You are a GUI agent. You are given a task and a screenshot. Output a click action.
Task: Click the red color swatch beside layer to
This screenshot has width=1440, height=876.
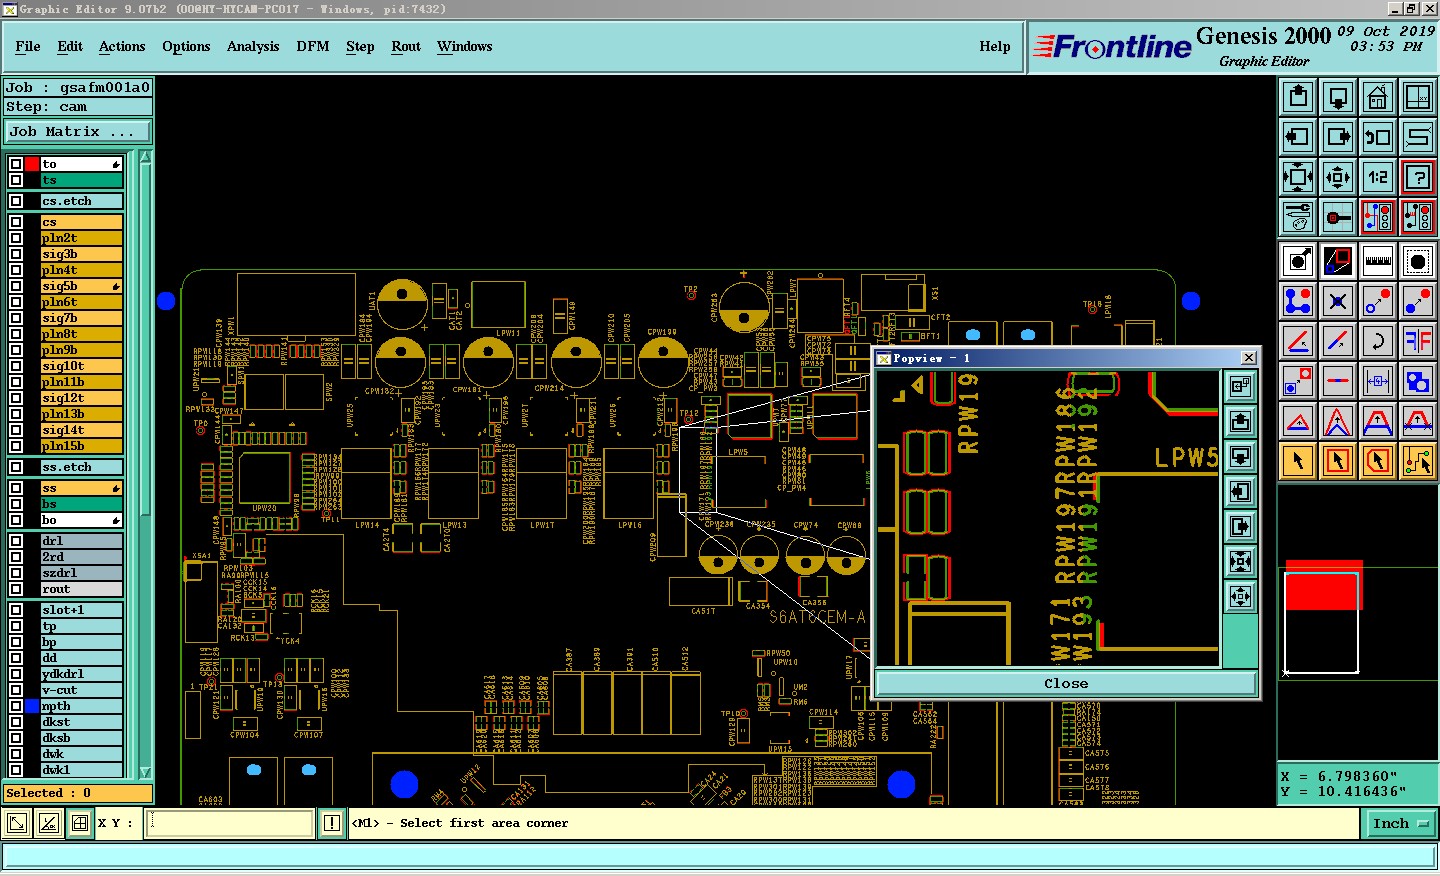32,164
